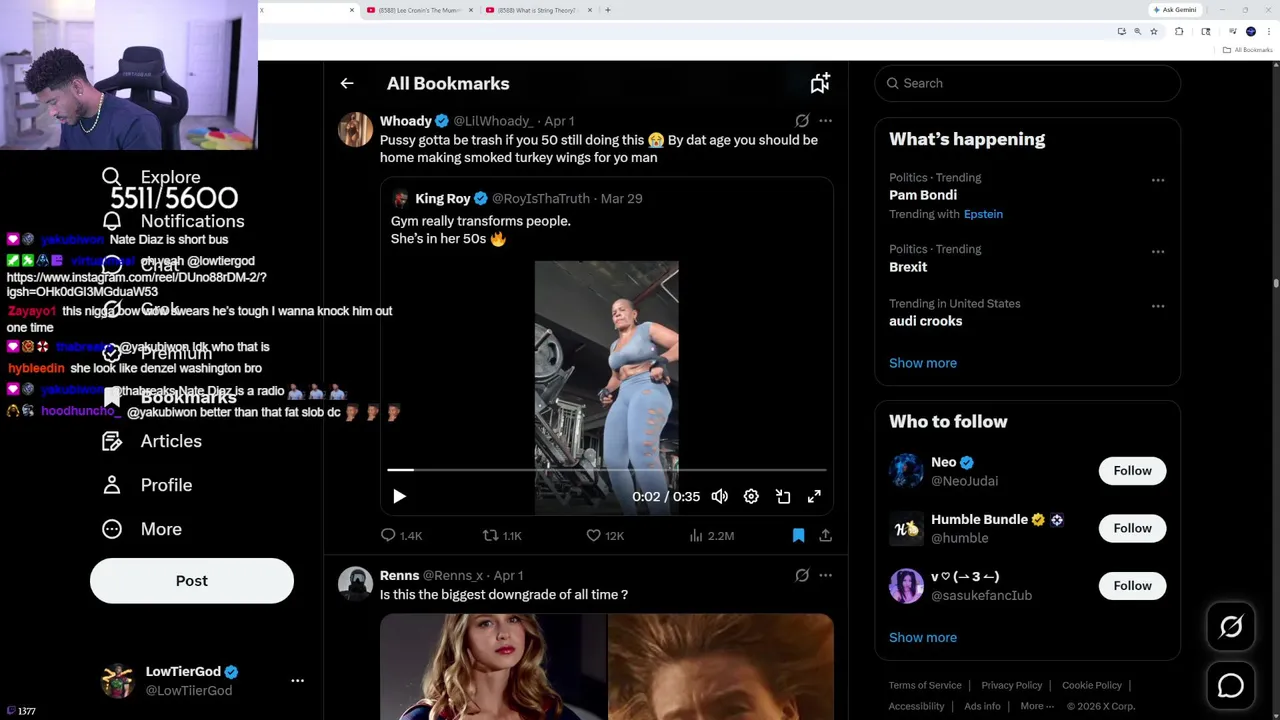Share Whoady's post via share icon

click(x=825, y=536)
